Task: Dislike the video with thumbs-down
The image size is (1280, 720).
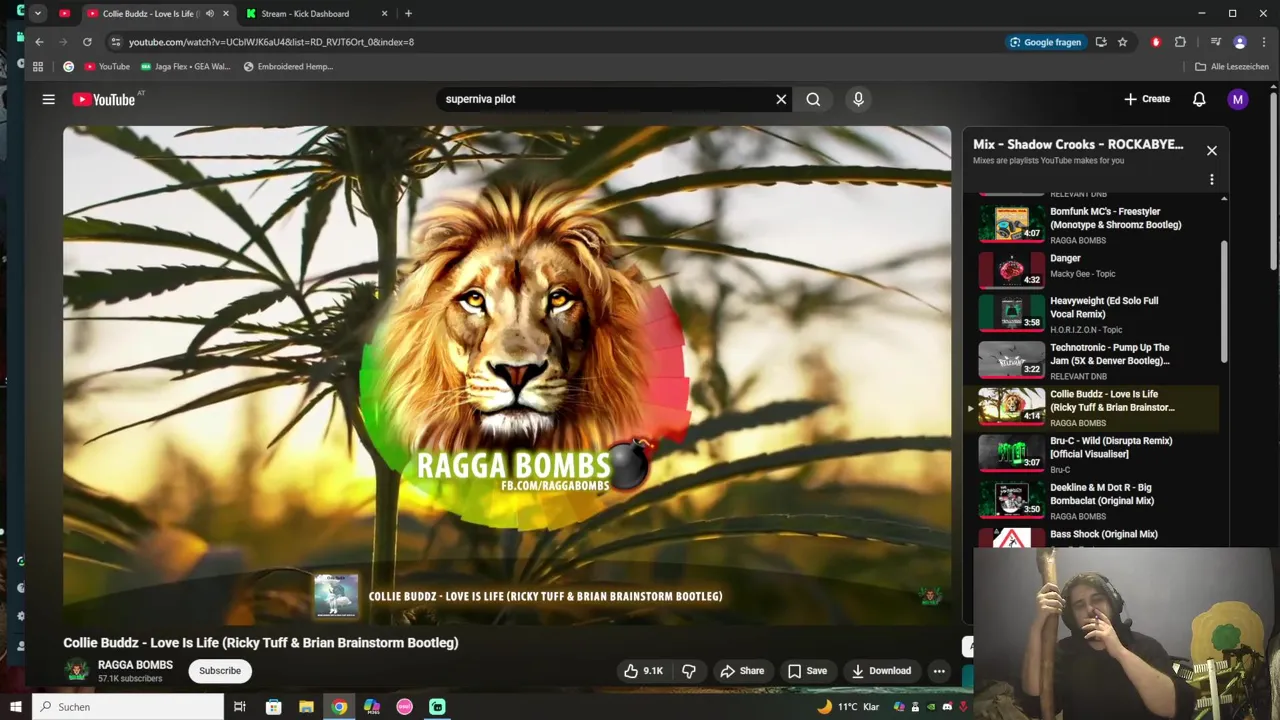Action: (x=689, y=671)
